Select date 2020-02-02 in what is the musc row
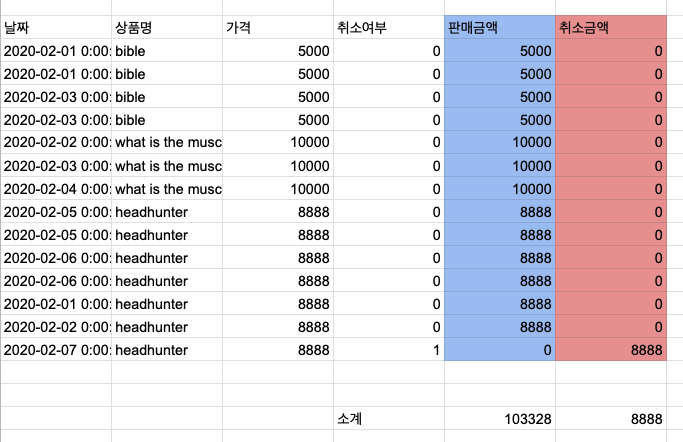 (x=56, y=142)
